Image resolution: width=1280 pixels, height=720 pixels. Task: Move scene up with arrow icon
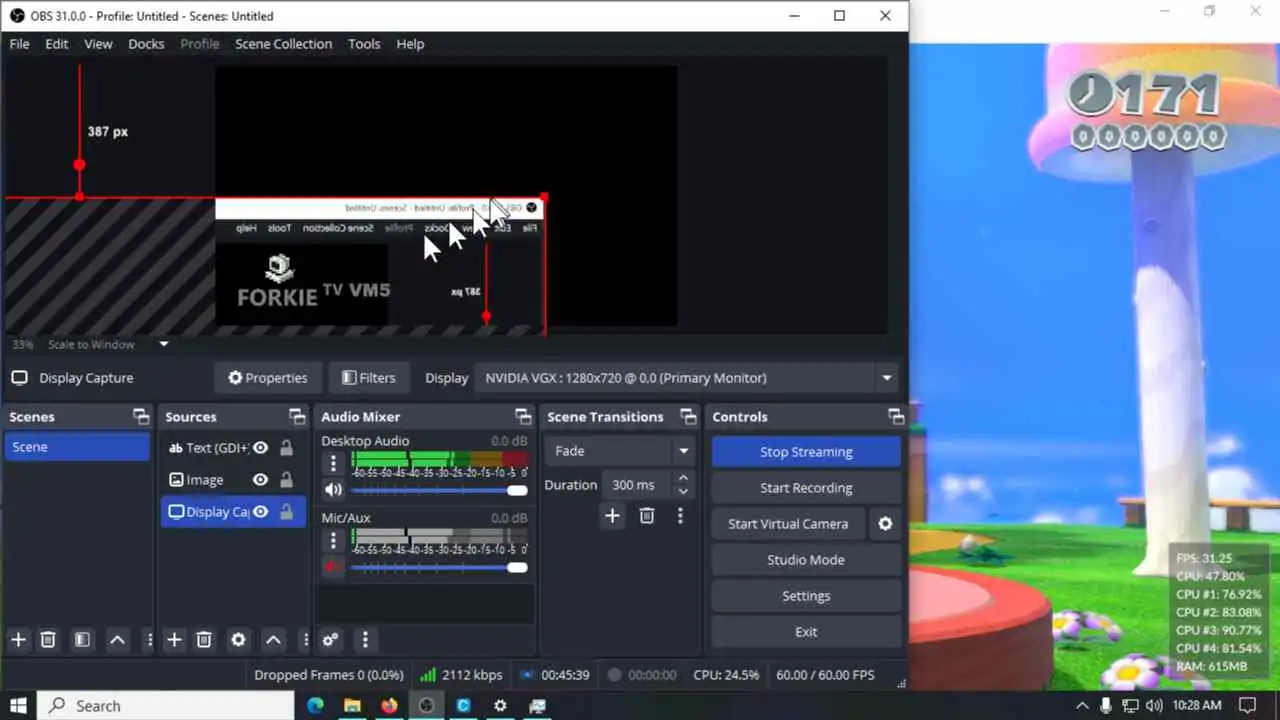point(117,640)
